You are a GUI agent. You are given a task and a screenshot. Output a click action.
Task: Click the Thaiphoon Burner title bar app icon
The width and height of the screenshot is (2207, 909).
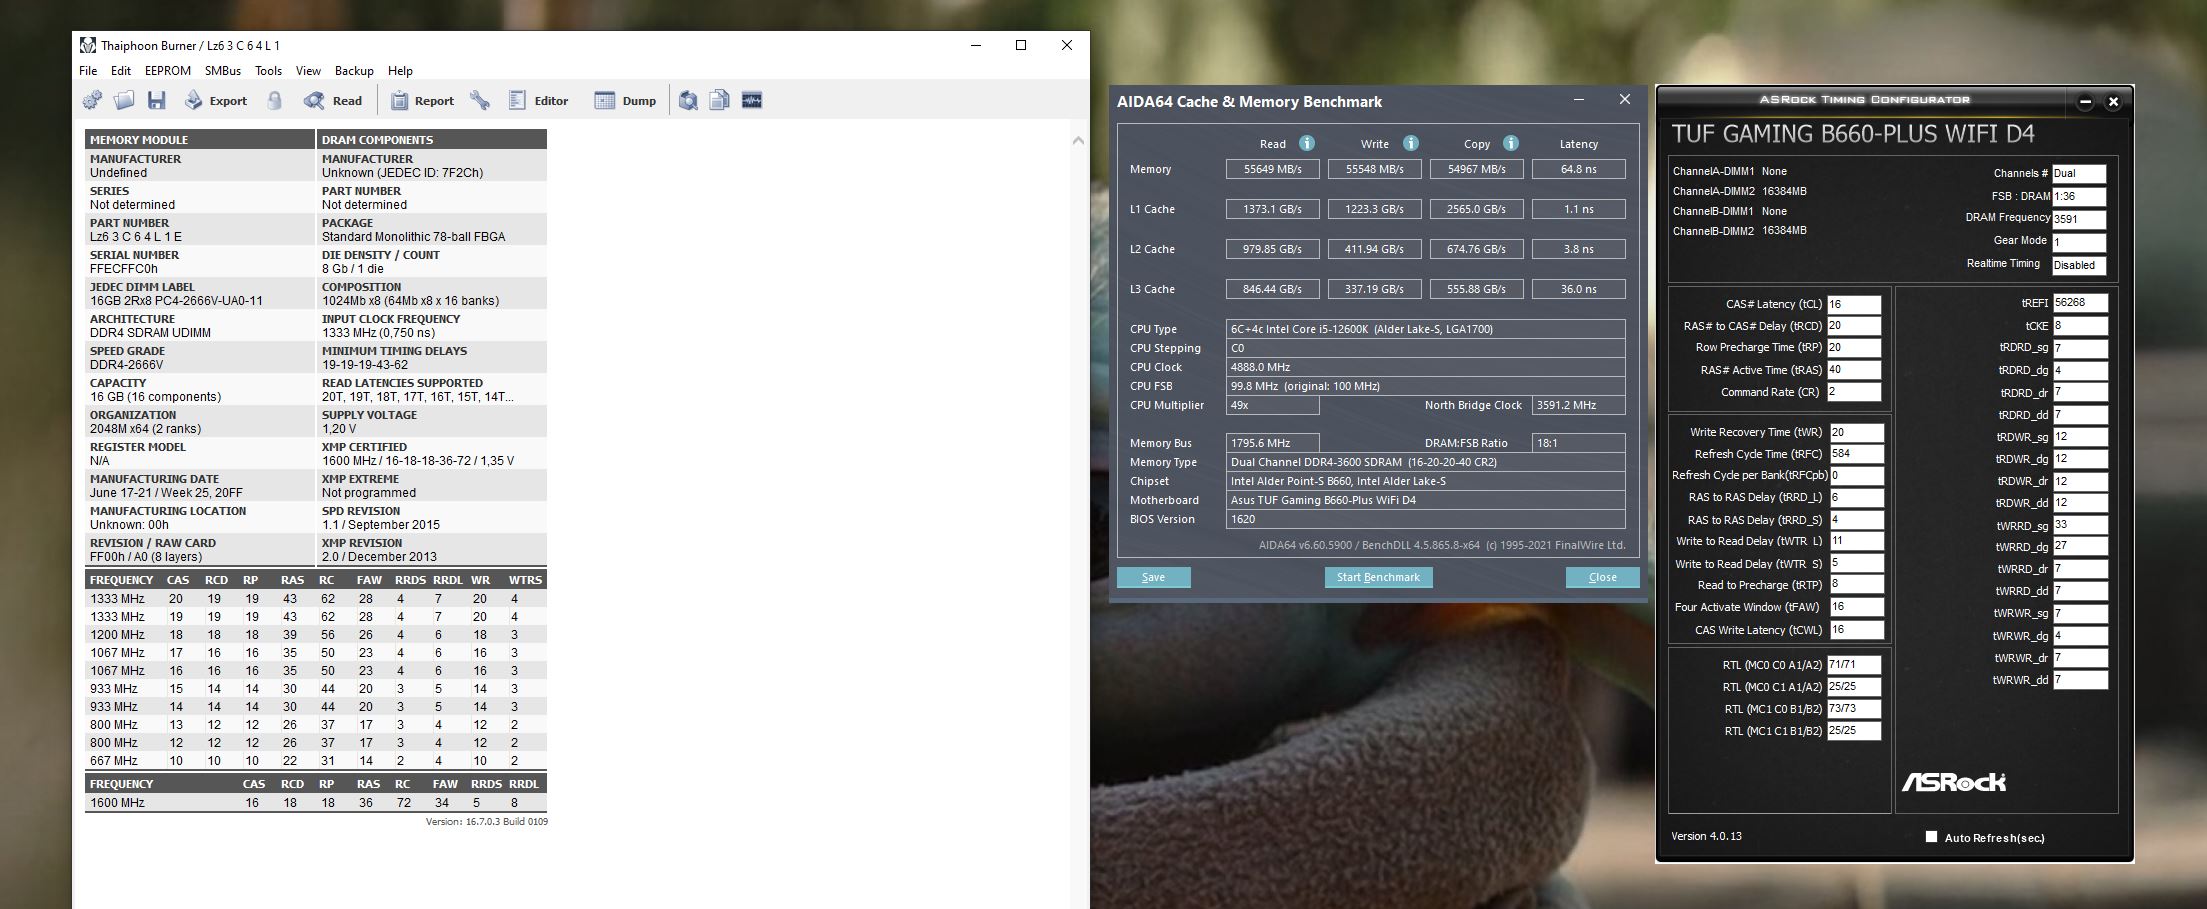pos(88,45)
